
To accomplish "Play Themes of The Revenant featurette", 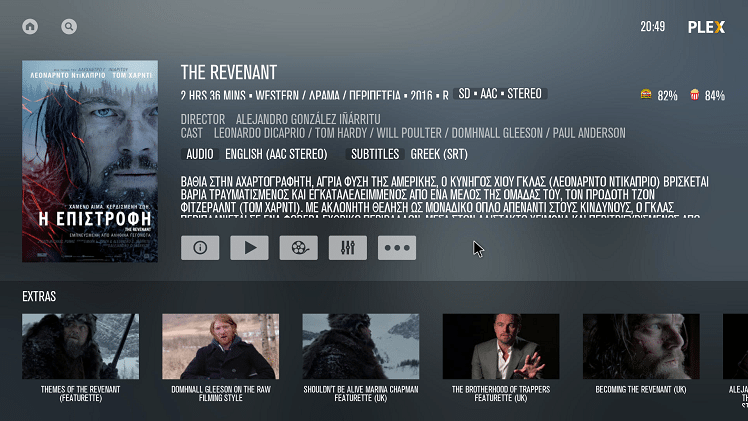I will (81, 347).
